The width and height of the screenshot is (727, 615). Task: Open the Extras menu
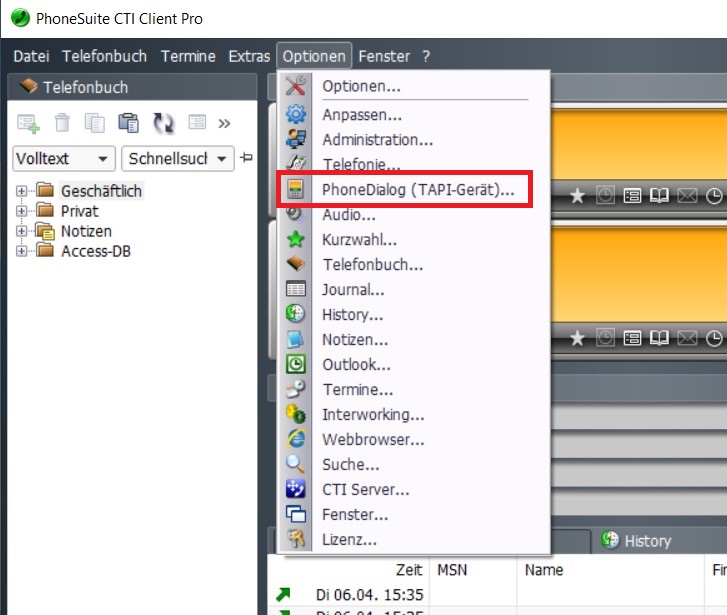[249, 56]
